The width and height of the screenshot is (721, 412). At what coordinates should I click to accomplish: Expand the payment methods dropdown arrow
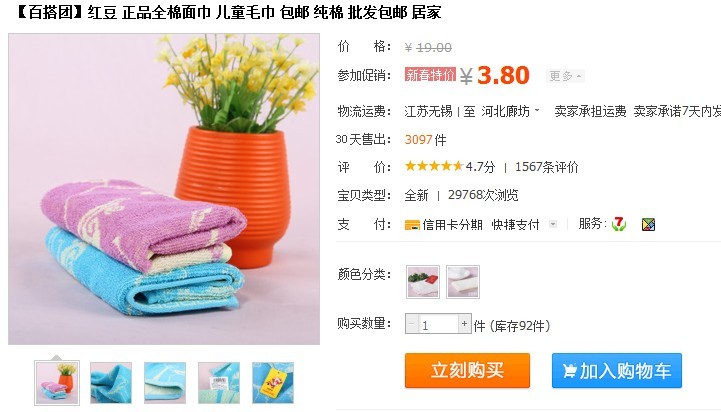[553, 224]
